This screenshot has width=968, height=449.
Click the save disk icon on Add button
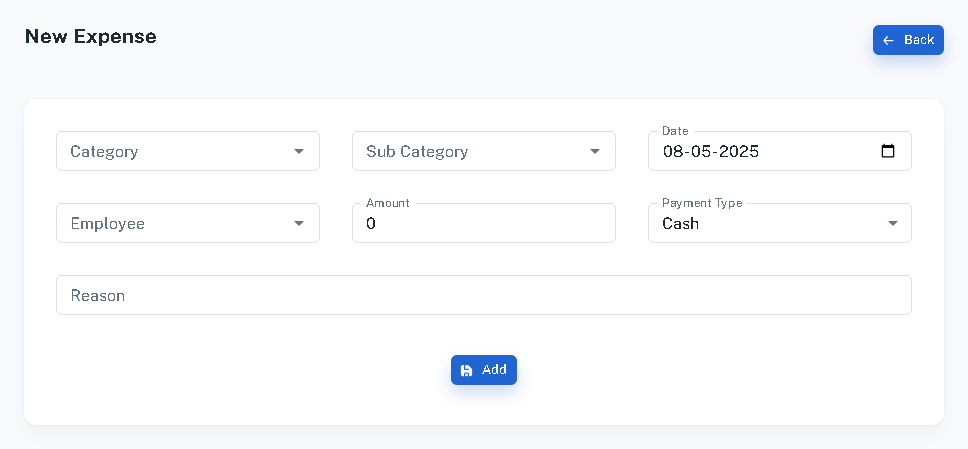pyautogui.click(x=467, y=370)
